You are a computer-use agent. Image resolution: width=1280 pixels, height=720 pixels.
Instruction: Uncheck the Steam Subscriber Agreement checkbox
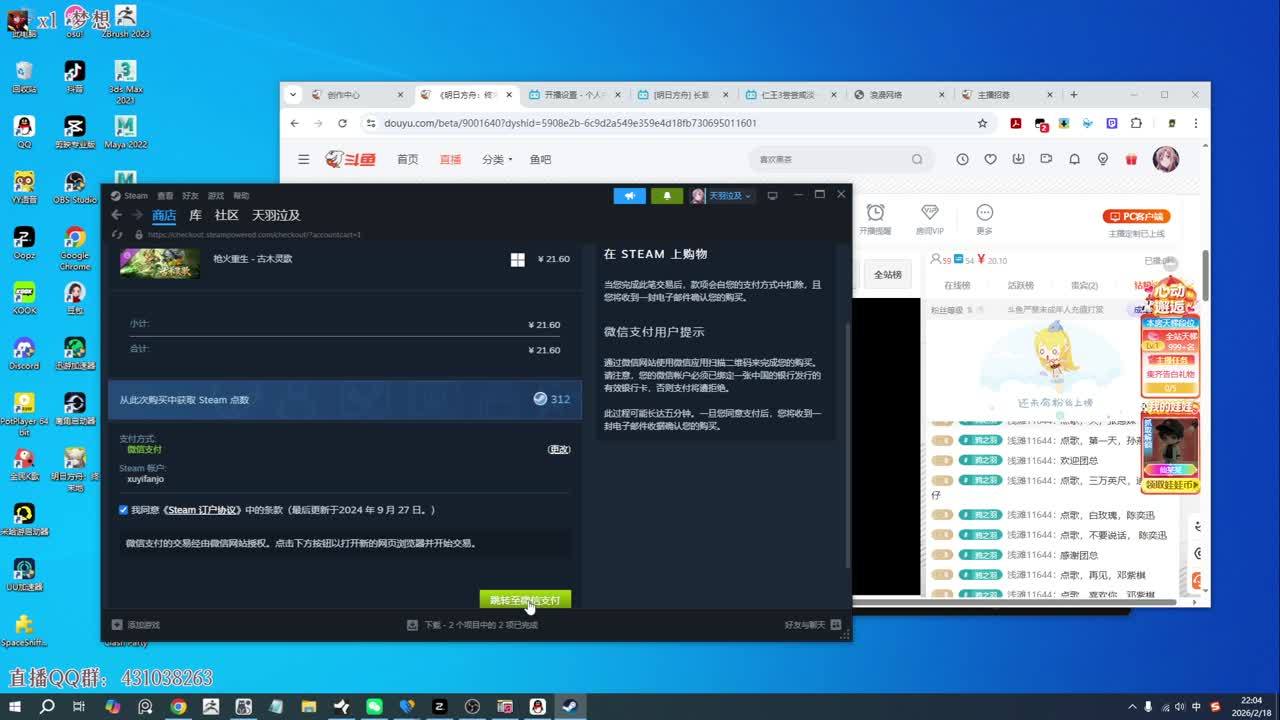(123, 510)
